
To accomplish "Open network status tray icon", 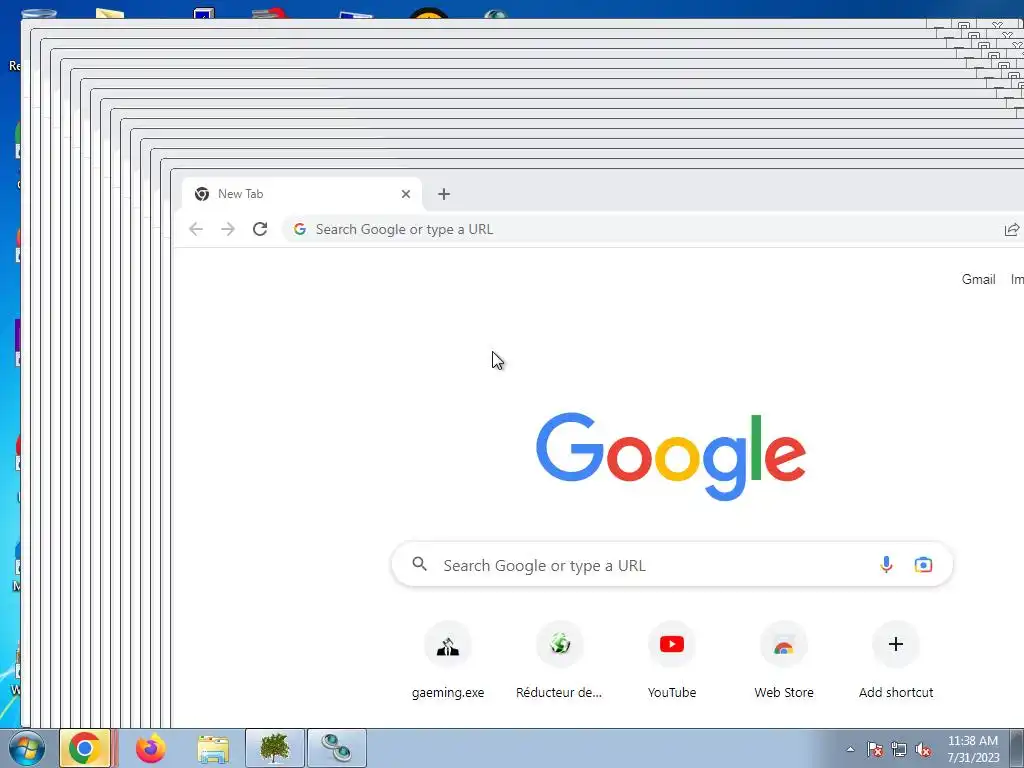I will [x=899, y=750].
